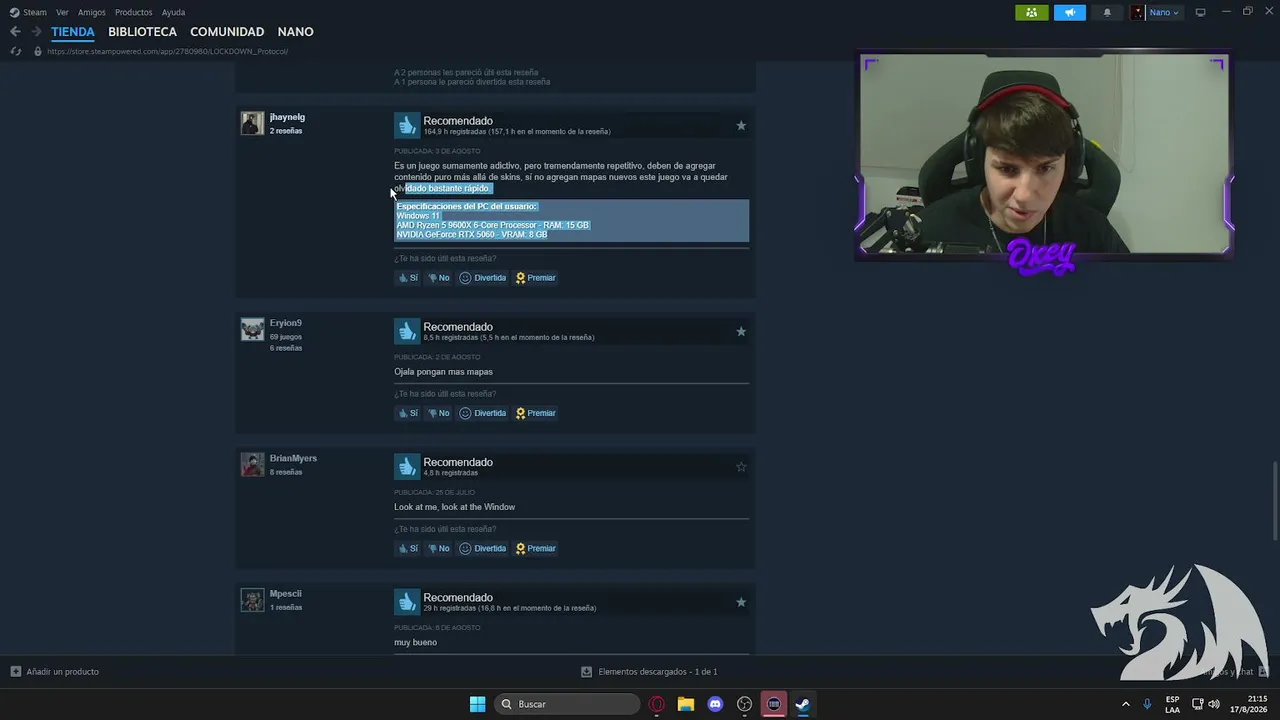Open BrianMyers's profile name link
Screen dimensions: 1280x720
coord(293,458)
